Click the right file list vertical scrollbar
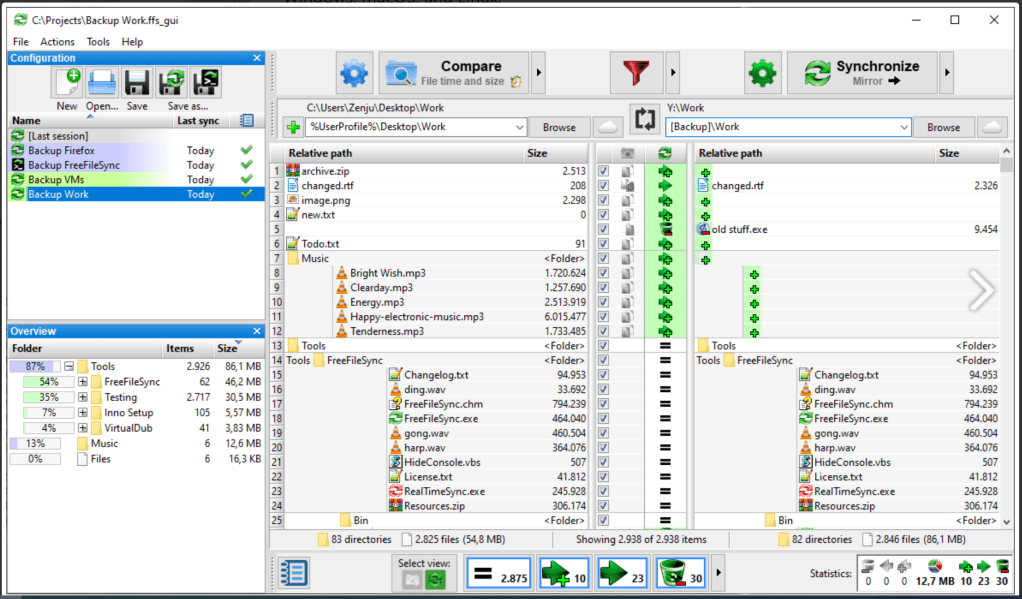This screenshot has width=1022, height=599. click(x=1007, y=340)
